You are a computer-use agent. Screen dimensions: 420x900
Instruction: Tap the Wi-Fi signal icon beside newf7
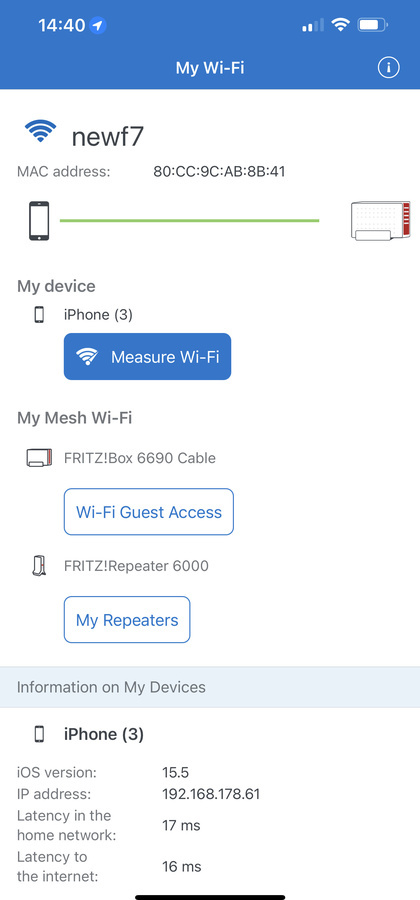40,131
